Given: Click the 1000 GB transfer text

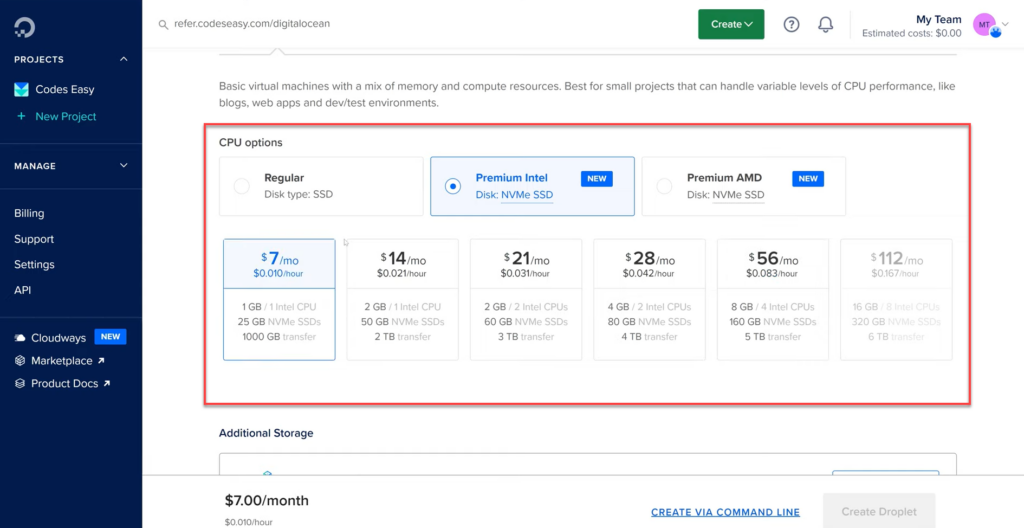Looking at the screenshot, I should click(x=279, y=337).
